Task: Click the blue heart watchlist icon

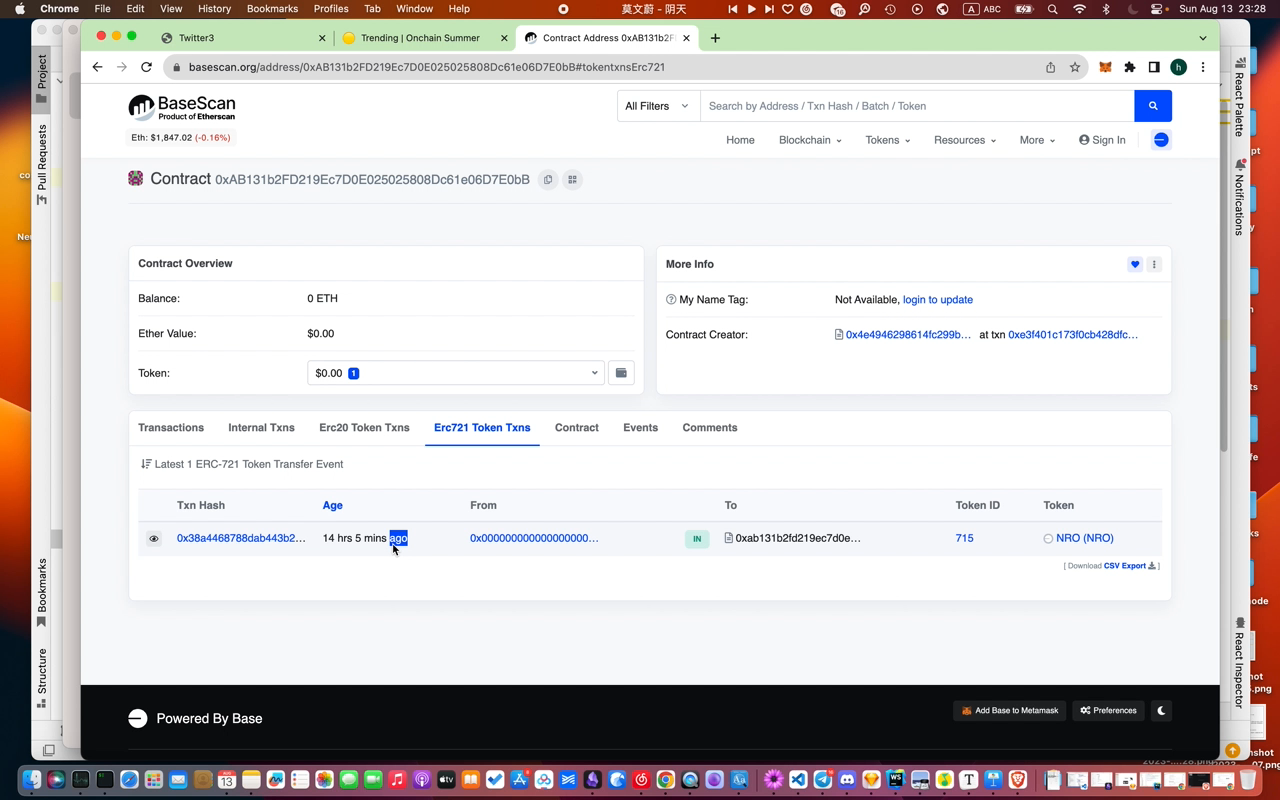Action: coord(1135,265)
